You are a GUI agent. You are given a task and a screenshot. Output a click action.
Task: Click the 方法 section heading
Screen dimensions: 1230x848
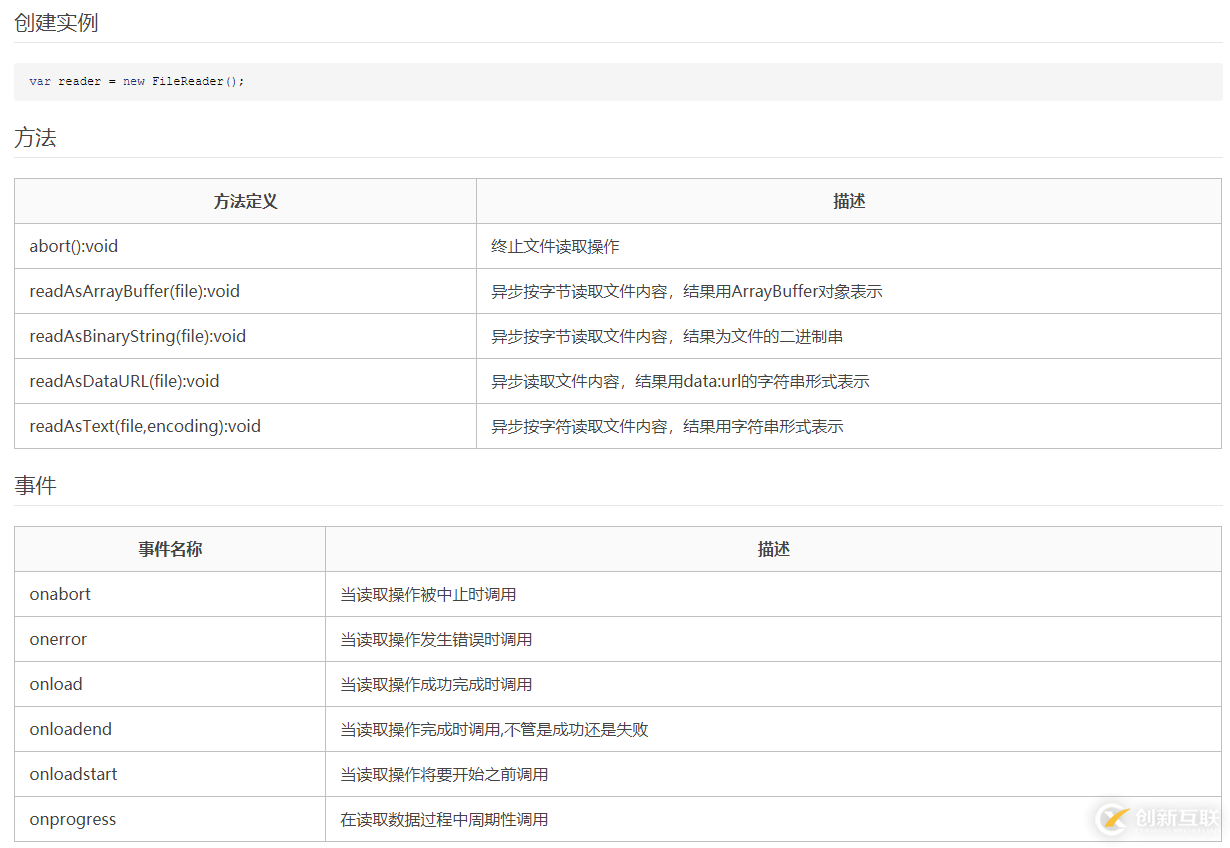click(34, 137)
